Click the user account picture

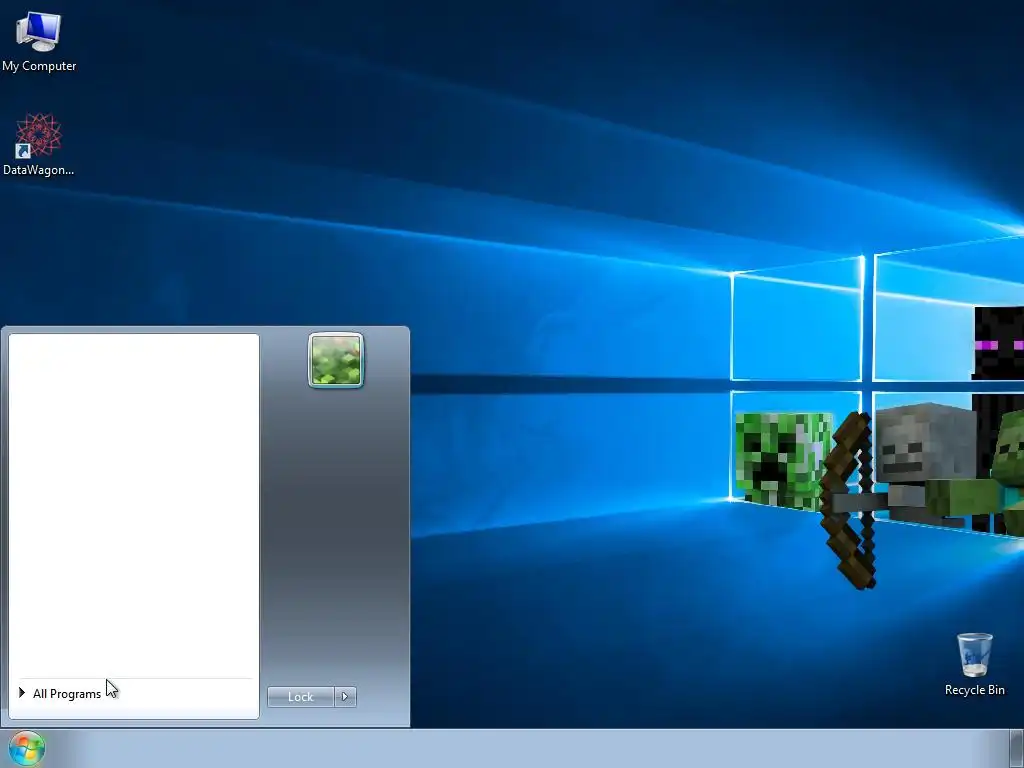click(336, 360)
